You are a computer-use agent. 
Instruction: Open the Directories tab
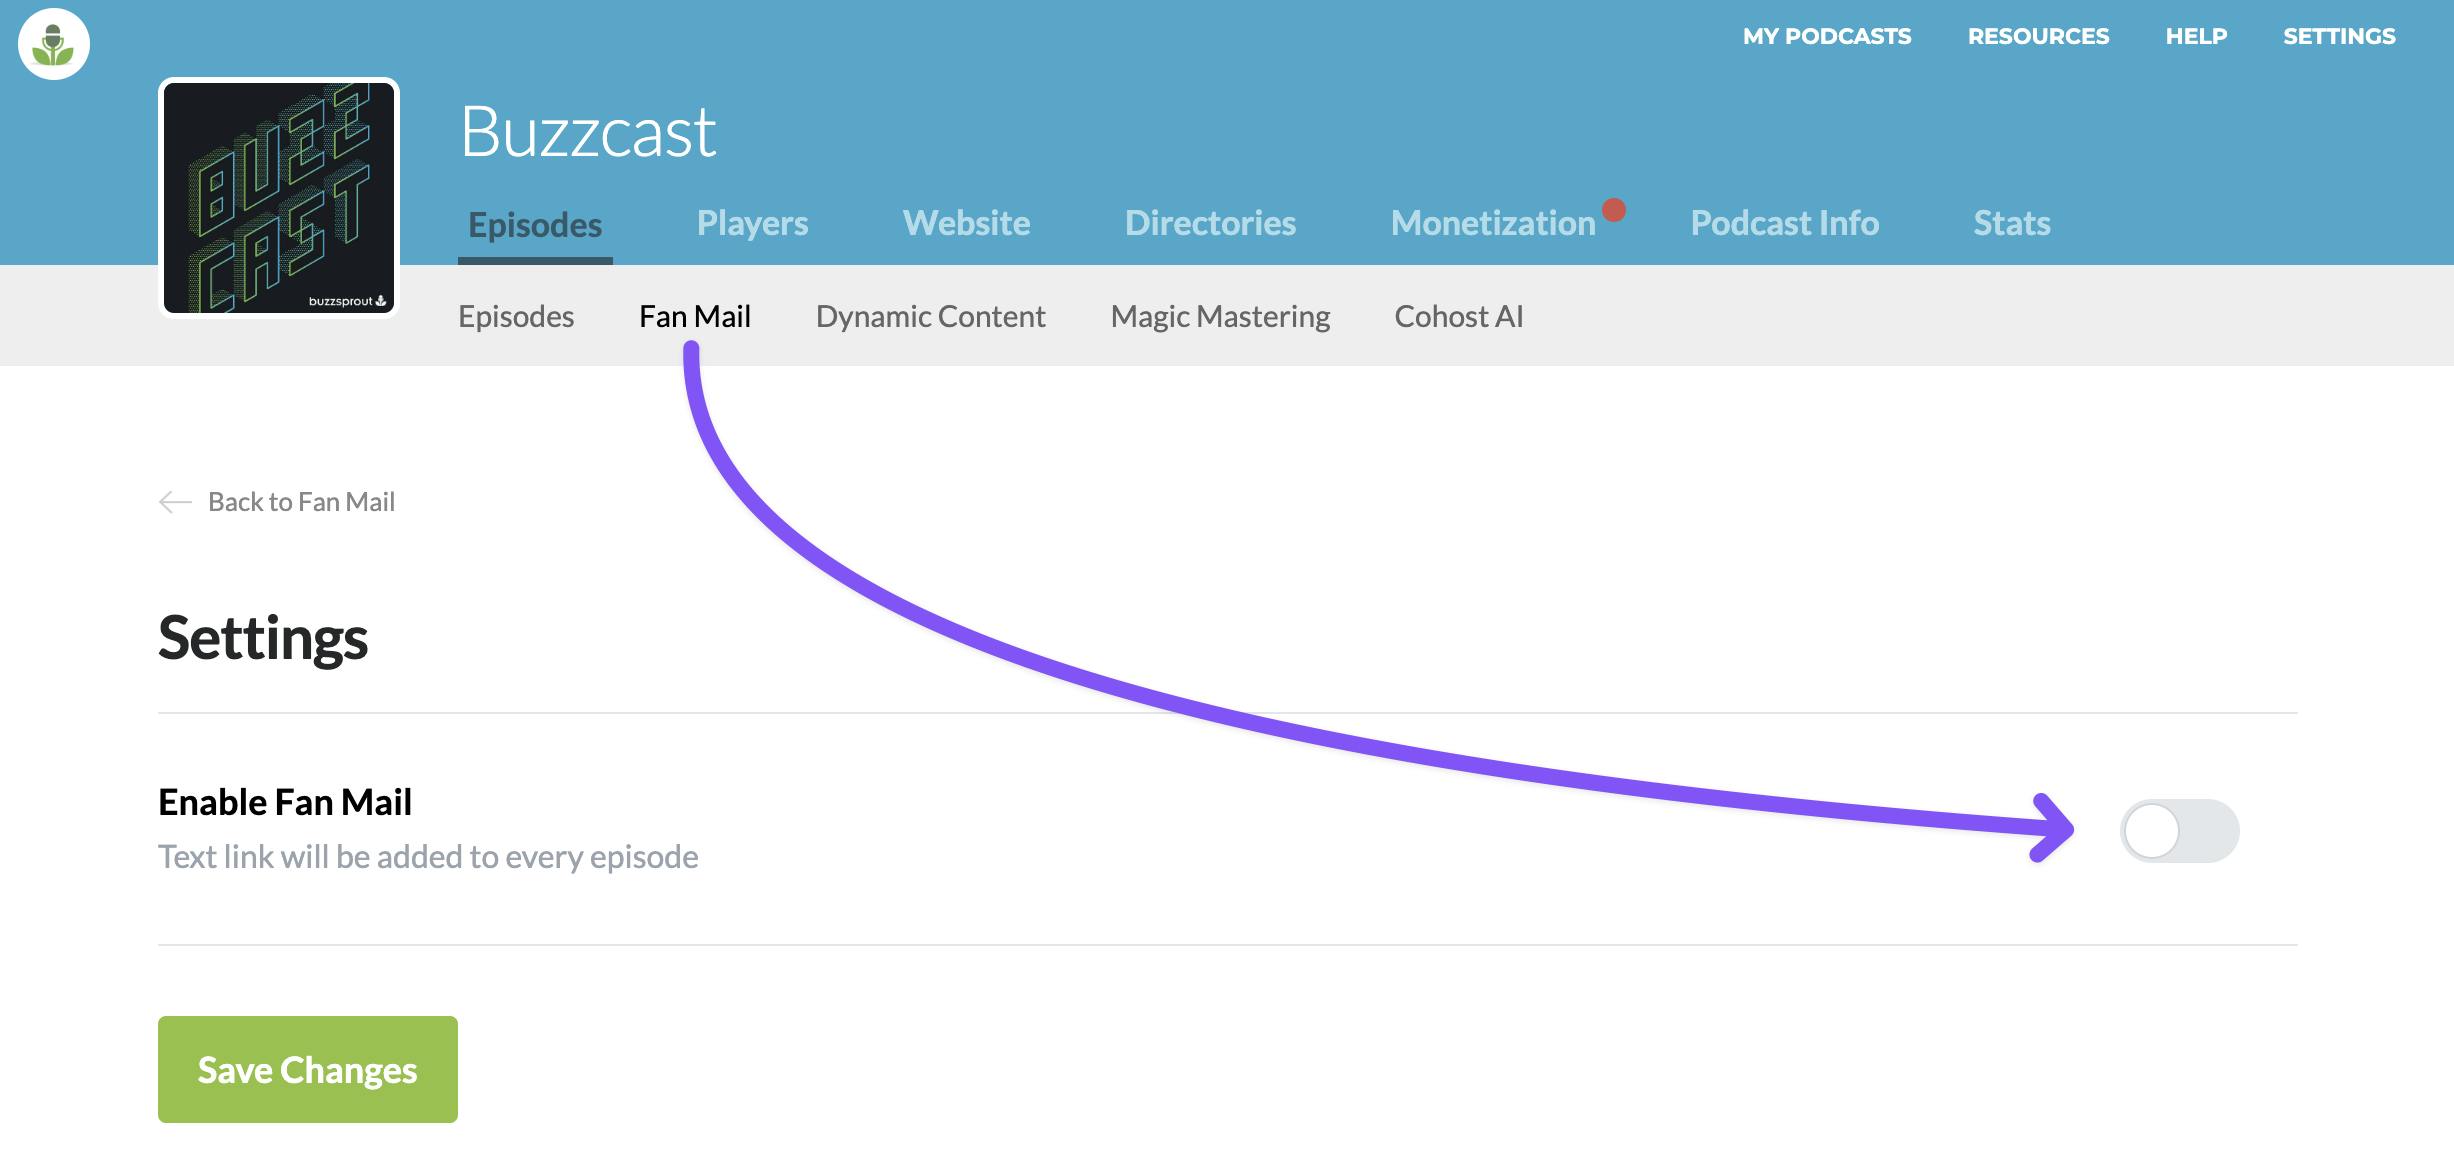pos(1212,223)
